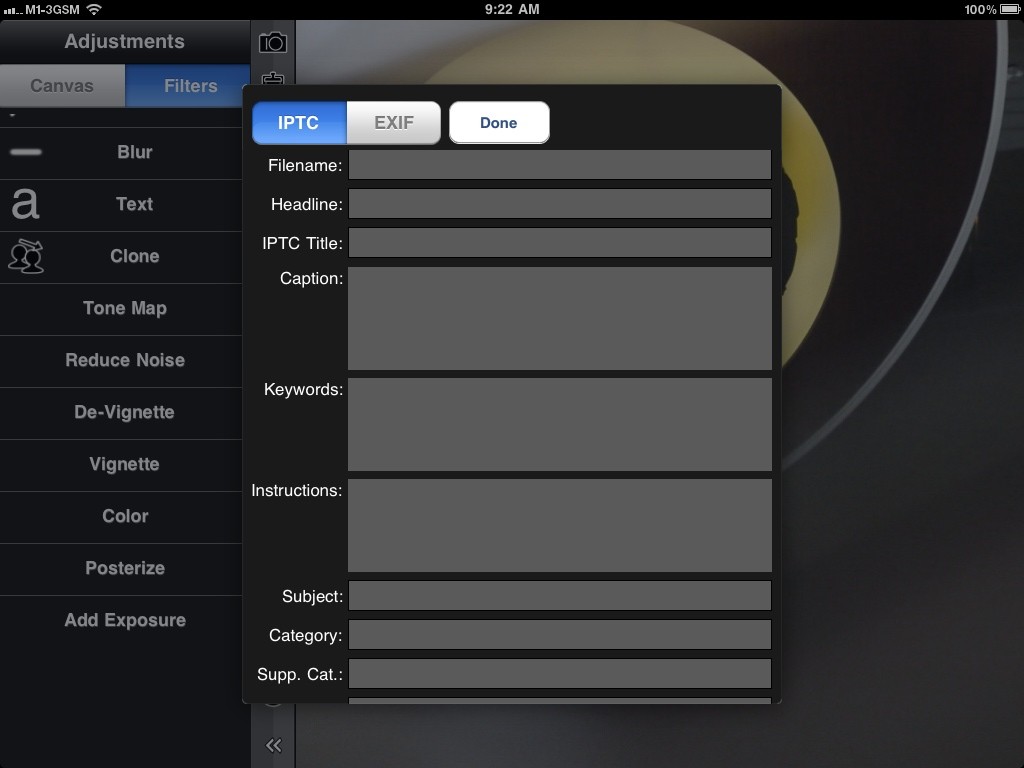This screenshot has width=1024, height=768.
Task: Tap inside the Instructions text area
Action: point(560,526)
